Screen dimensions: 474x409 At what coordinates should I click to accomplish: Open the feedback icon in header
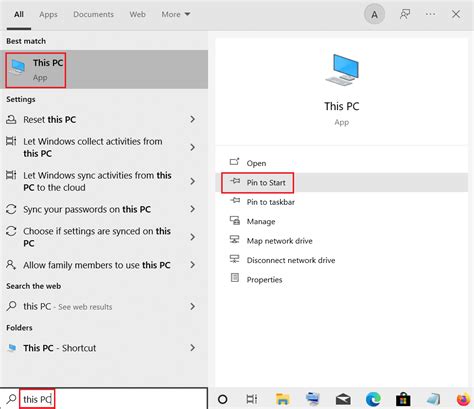point(405,14)
